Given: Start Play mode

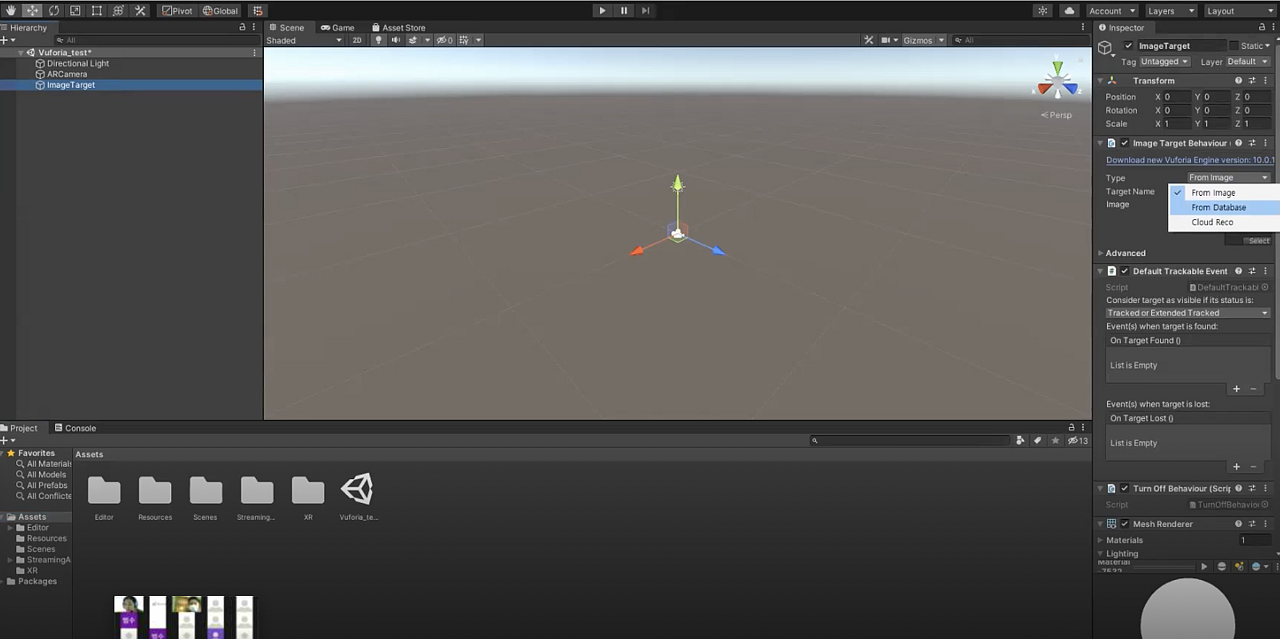Looking at the screenshot, I should coord(602,10).
